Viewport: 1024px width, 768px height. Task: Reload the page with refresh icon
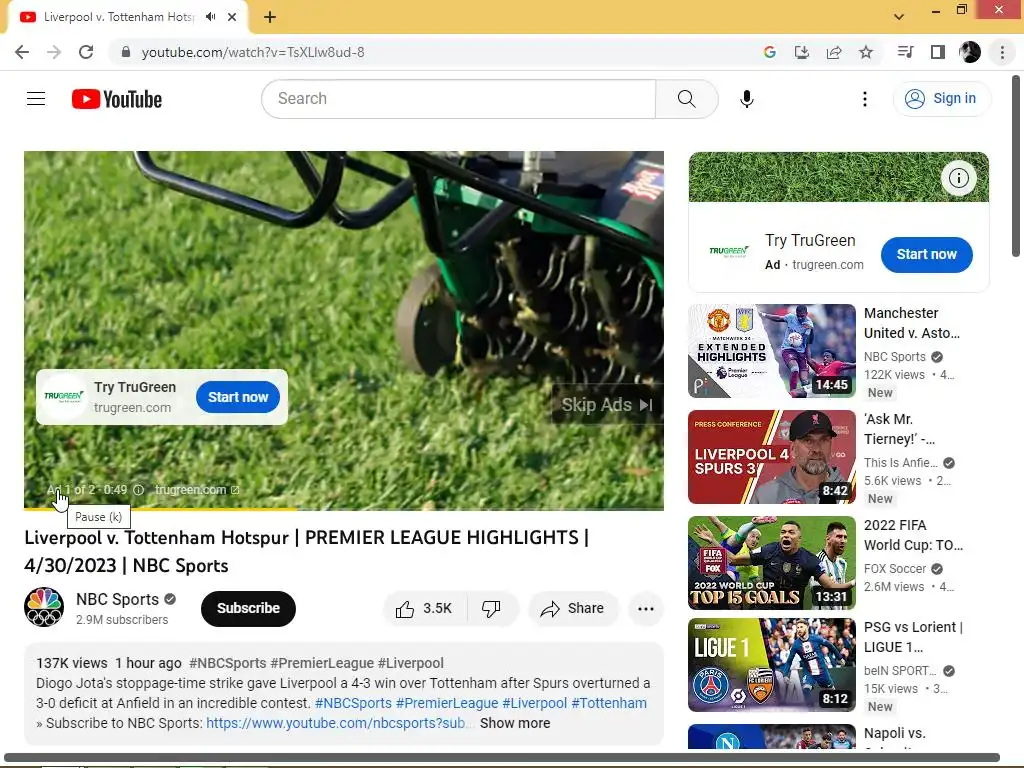(86, 52)
